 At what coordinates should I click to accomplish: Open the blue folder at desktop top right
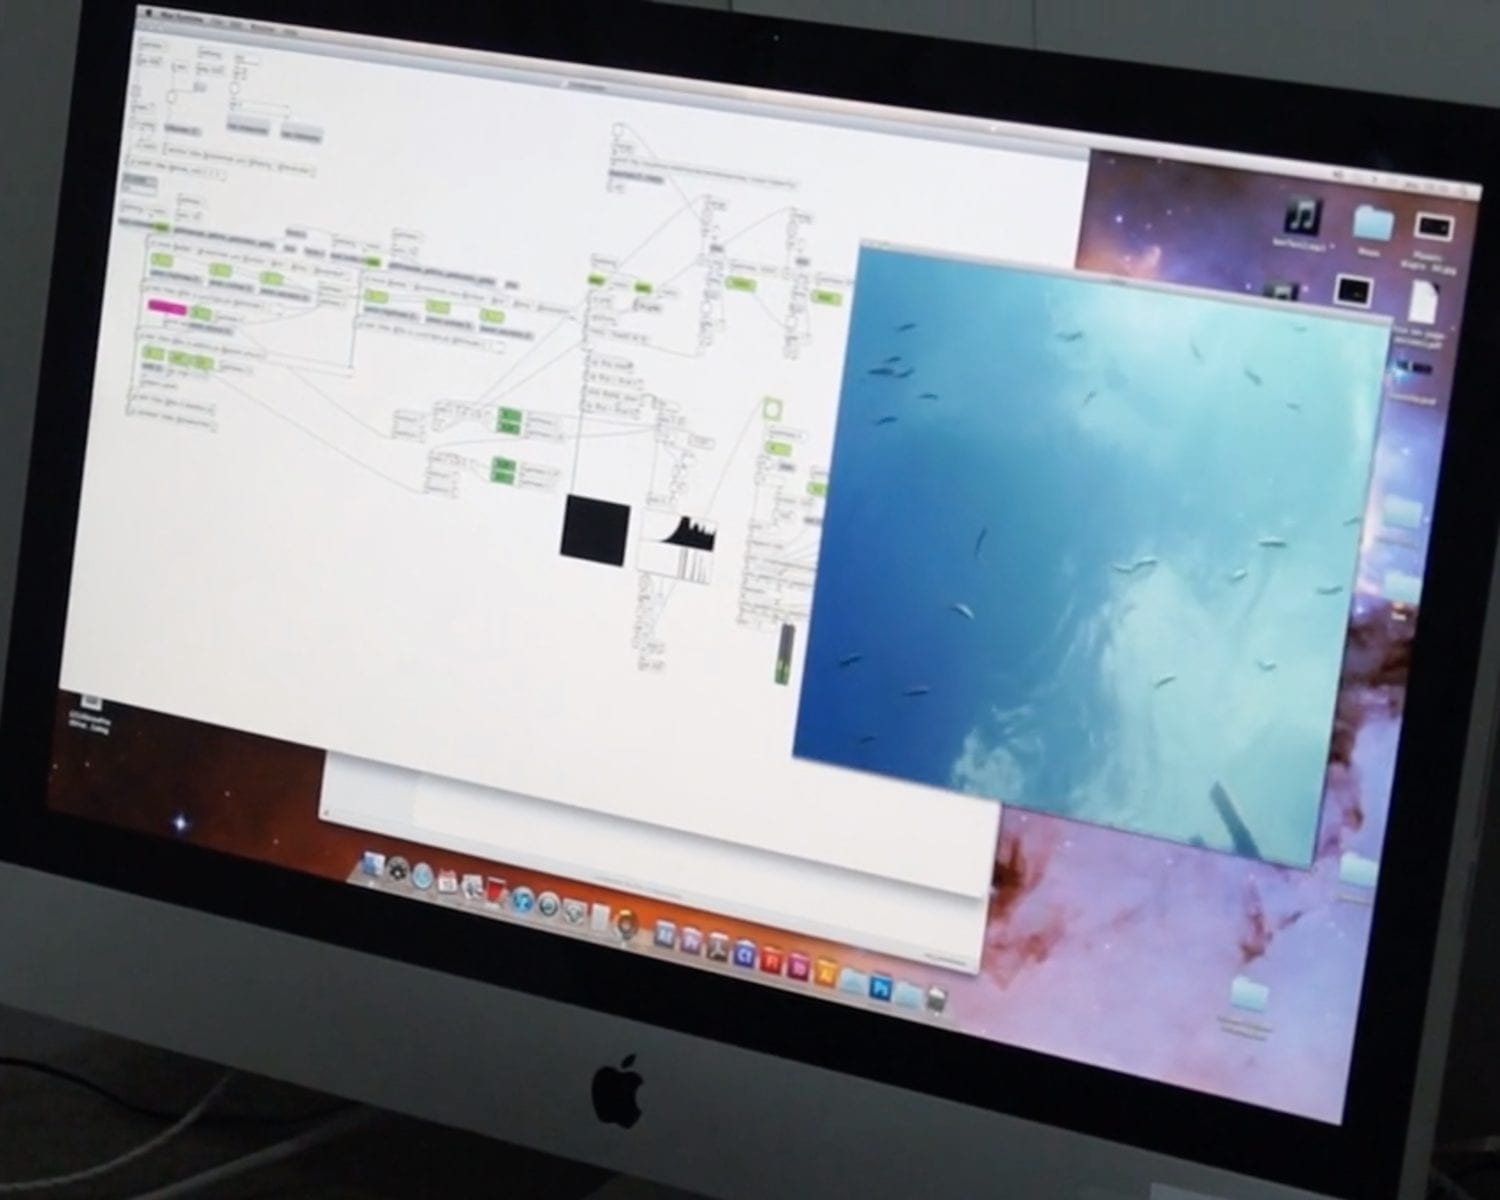pyautogui.click(x=1372, y=224)
